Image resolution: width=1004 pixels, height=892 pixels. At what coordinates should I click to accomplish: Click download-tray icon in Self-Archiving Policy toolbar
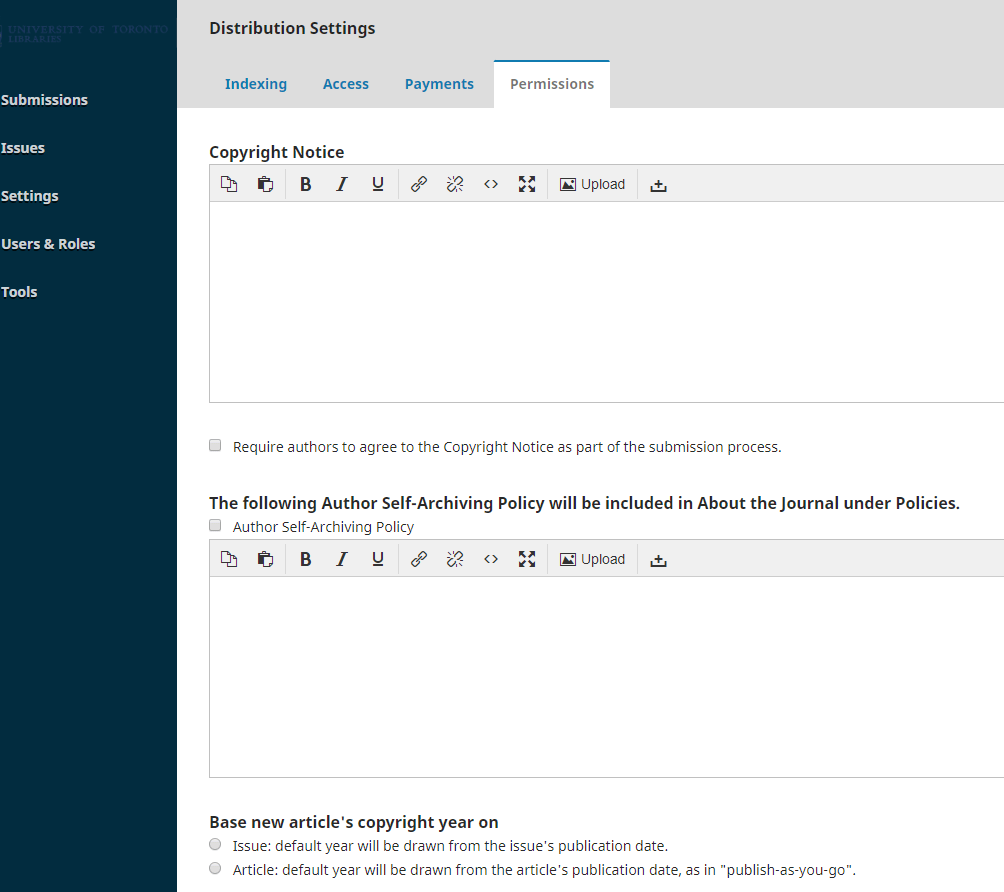(x=658, y=560)
